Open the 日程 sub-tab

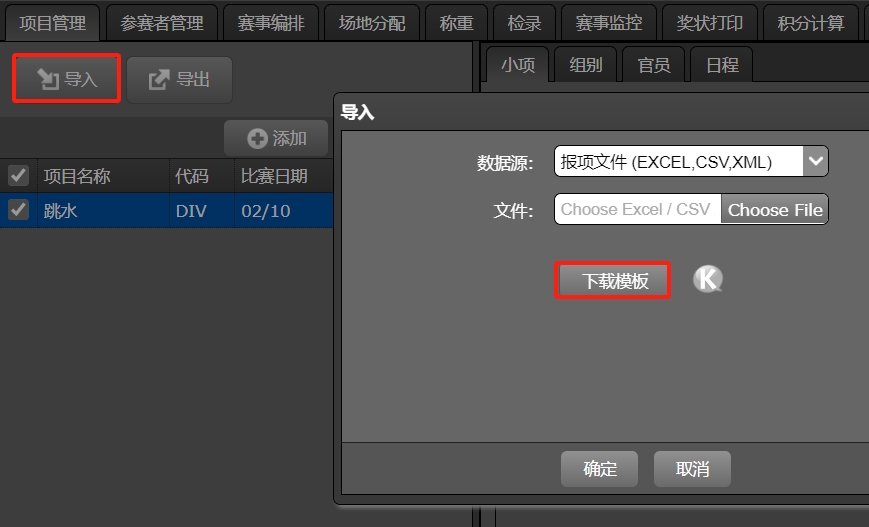pos(722,65)
